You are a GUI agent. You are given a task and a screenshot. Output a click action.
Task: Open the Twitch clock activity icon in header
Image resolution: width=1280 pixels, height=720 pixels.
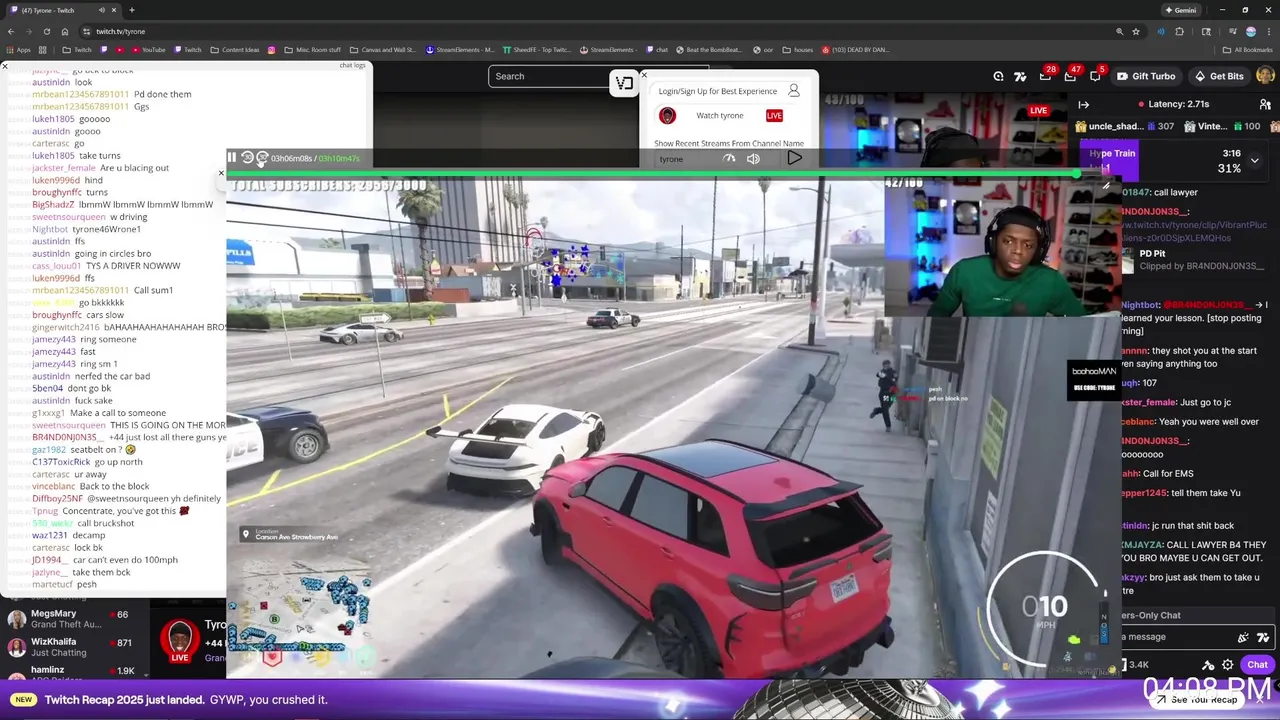coord(998,76)
